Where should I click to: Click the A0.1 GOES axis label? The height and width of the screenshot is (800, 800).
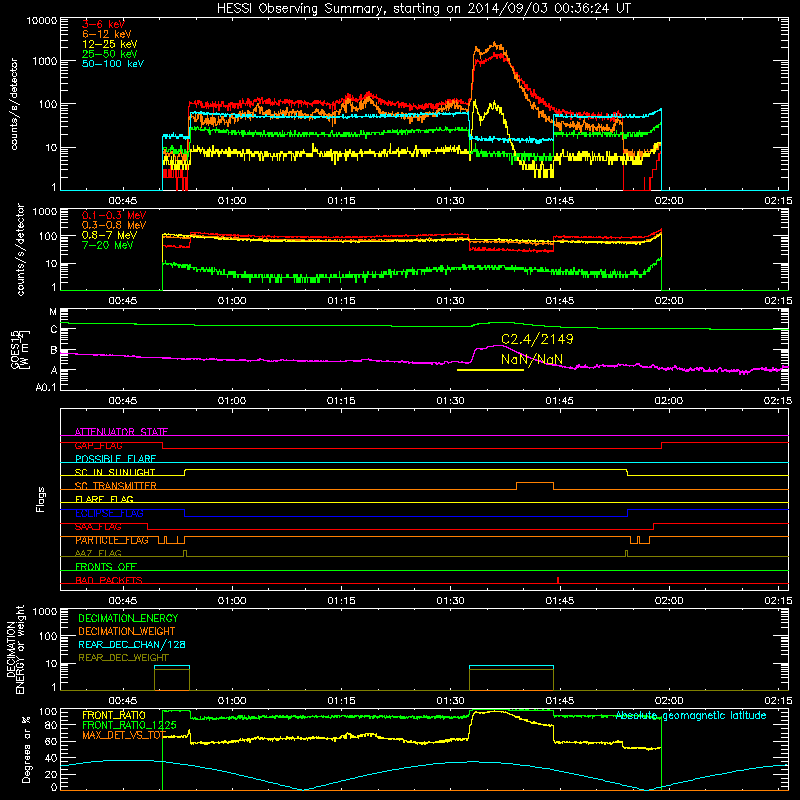click(46, 387)
